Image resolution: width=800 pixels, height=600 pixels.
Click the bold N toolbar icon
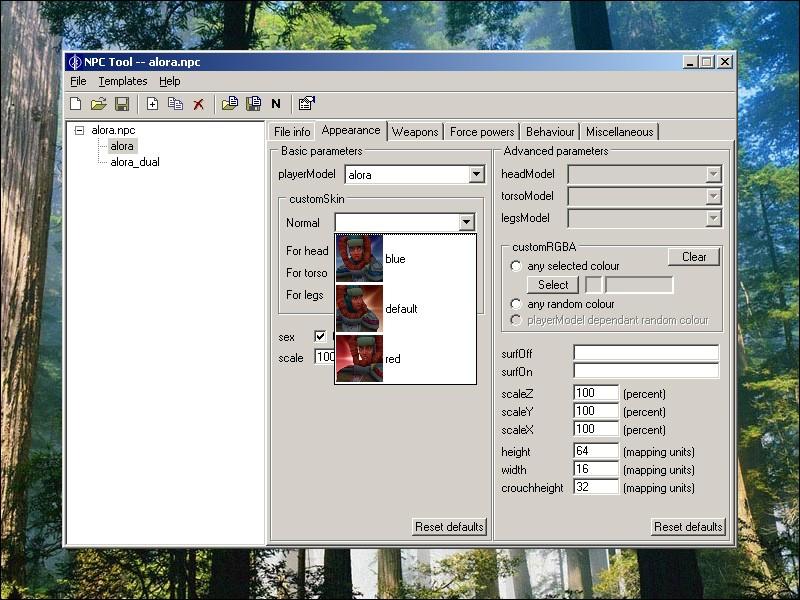(276, 104)
